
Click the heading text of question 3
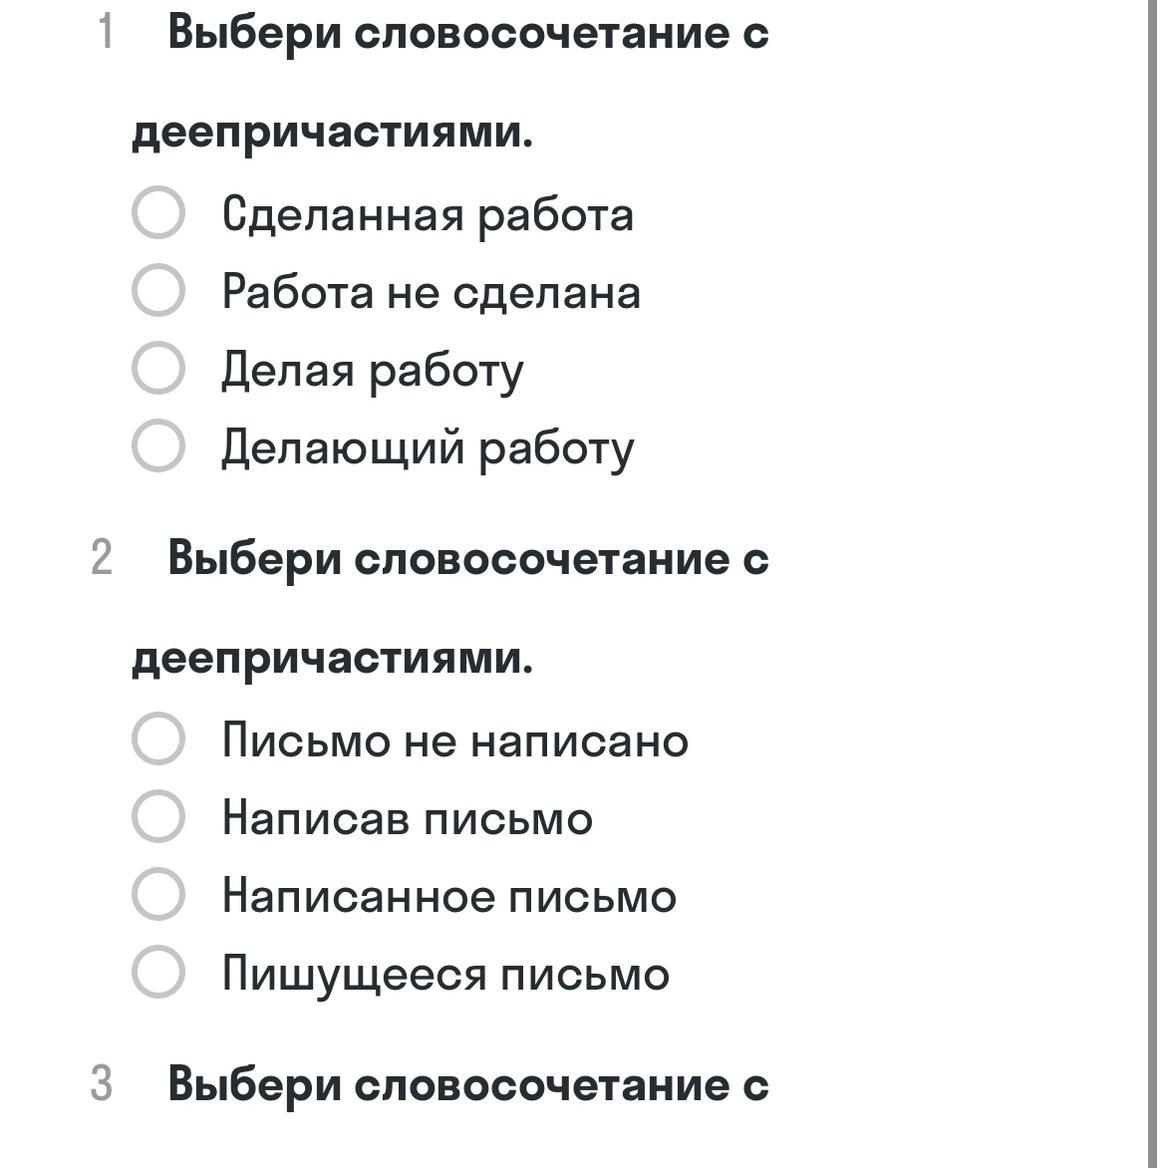(x=467, y=1084)
